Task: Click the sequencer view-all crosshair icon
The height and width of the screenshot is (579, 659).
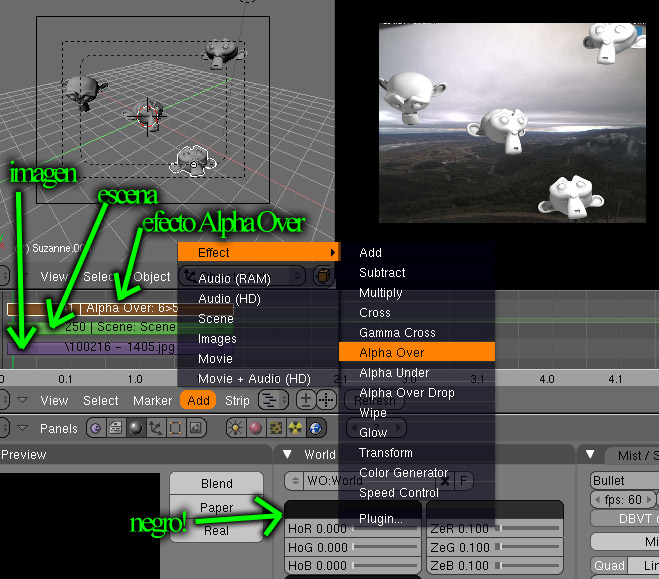Action: (x=326, y=400)
